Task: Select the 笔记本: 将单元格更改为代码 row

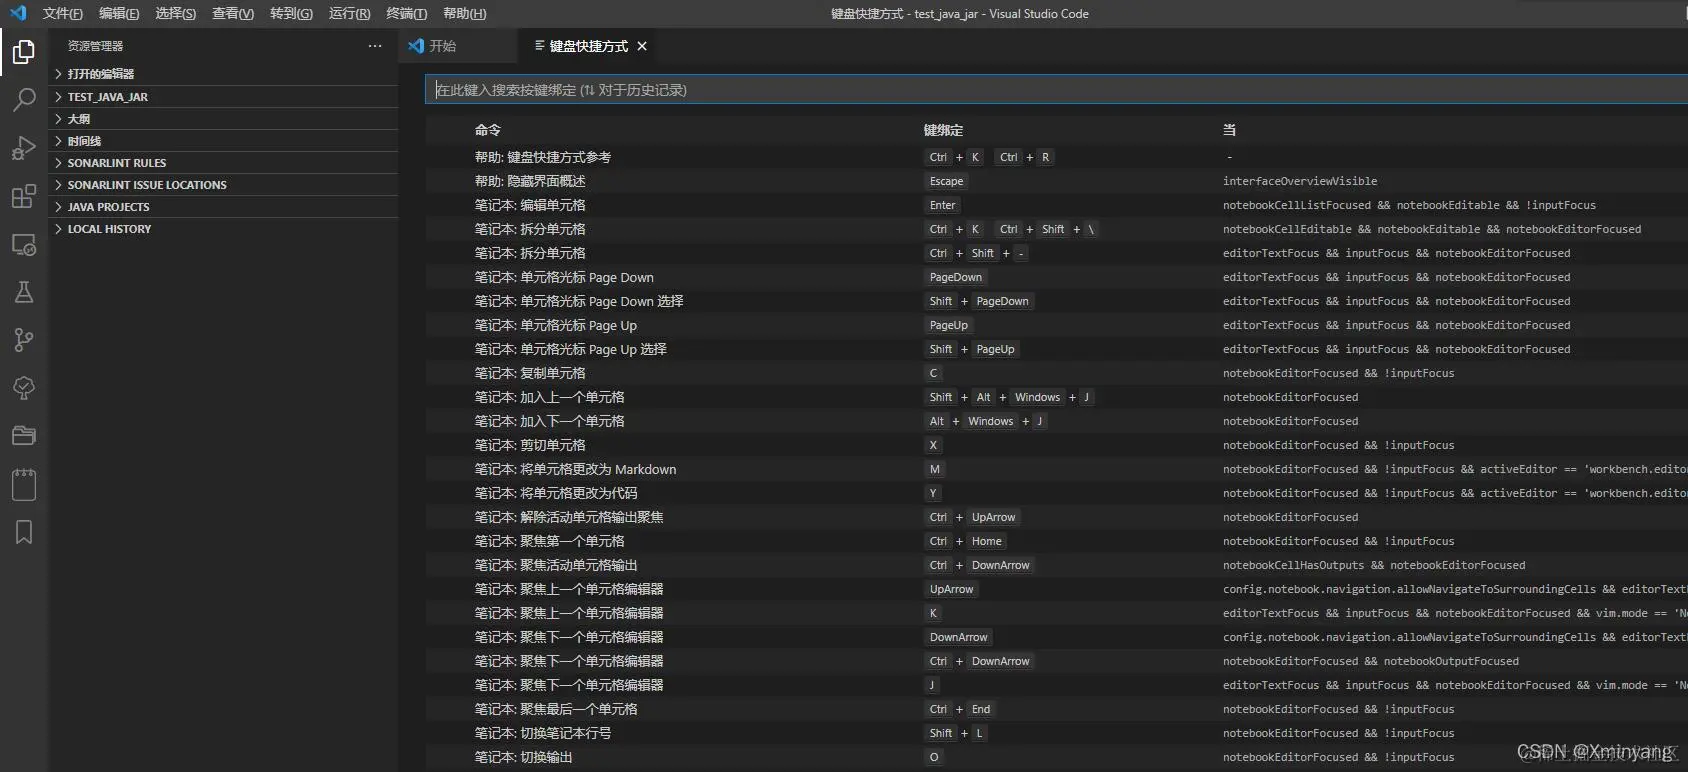Action: pos(1056,493)
